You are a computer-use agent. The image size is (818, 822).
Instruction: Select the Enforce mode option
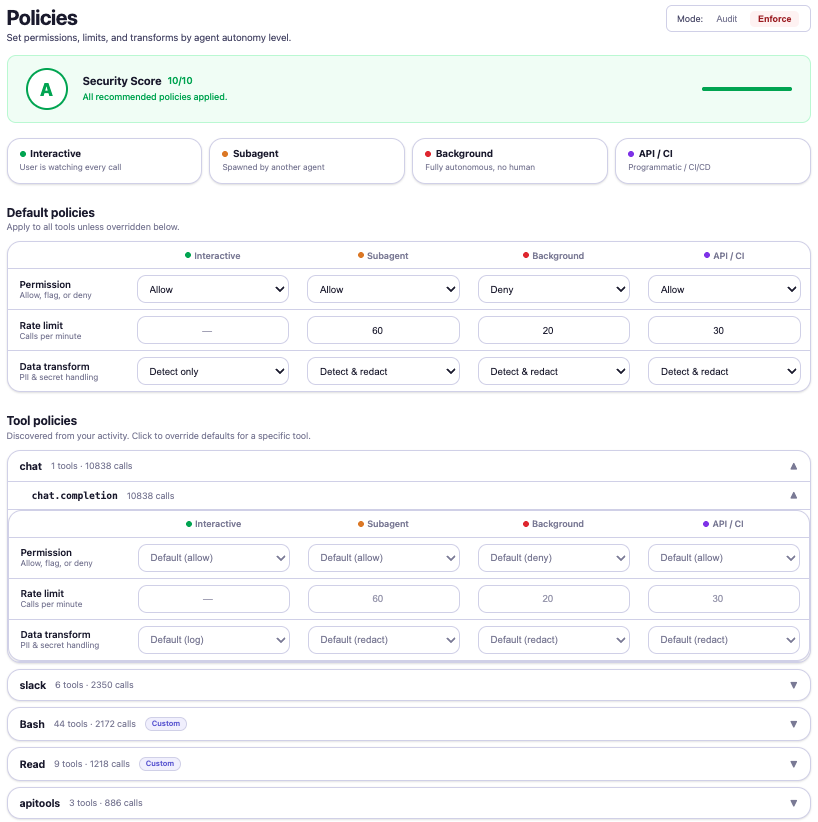click(775, 18)
